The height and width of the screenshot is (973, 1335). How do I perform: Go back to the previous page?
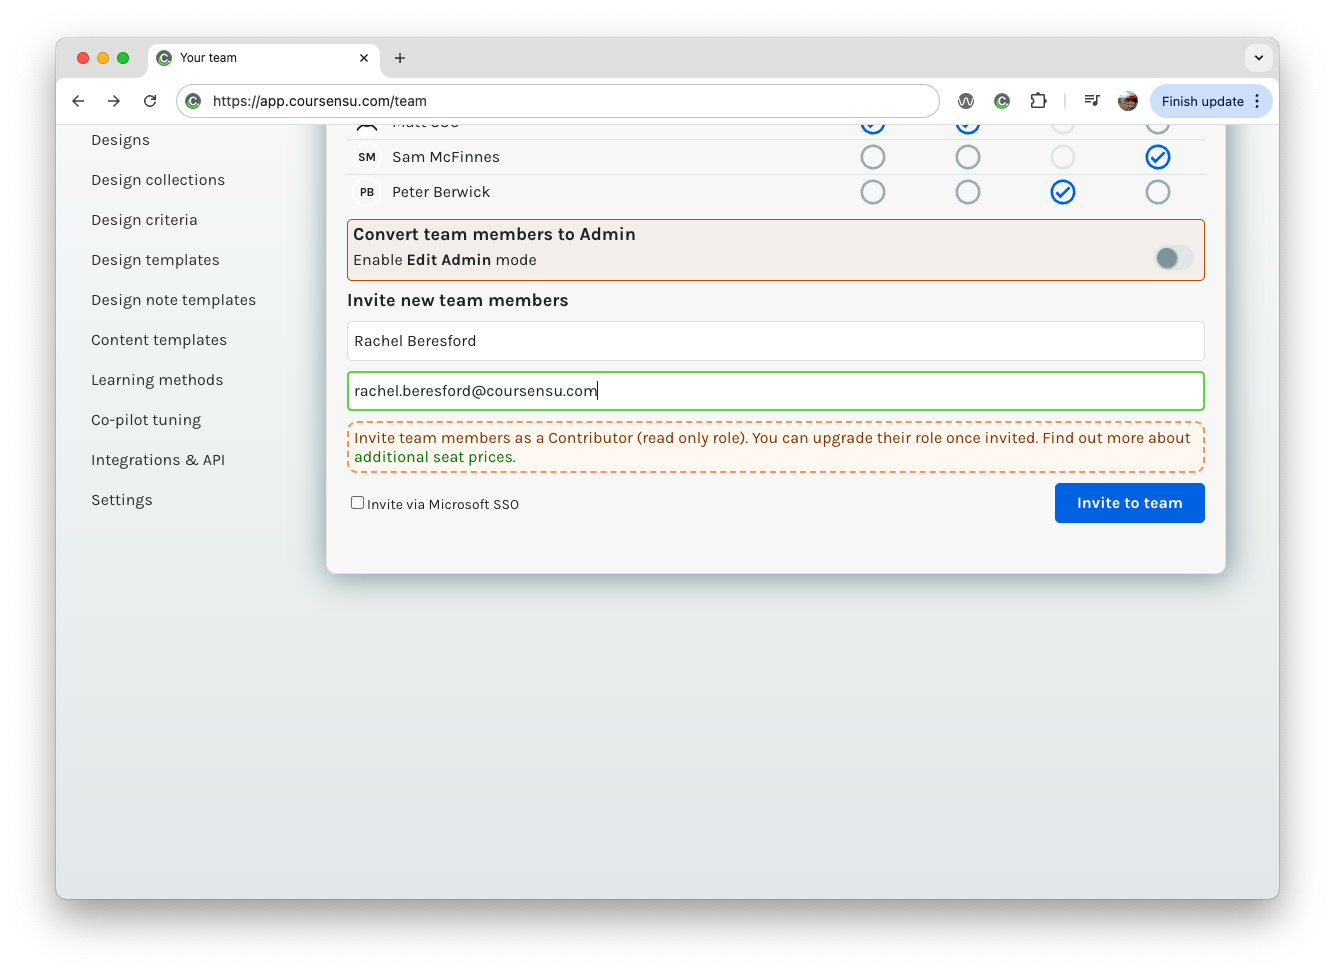coord(78,101)
